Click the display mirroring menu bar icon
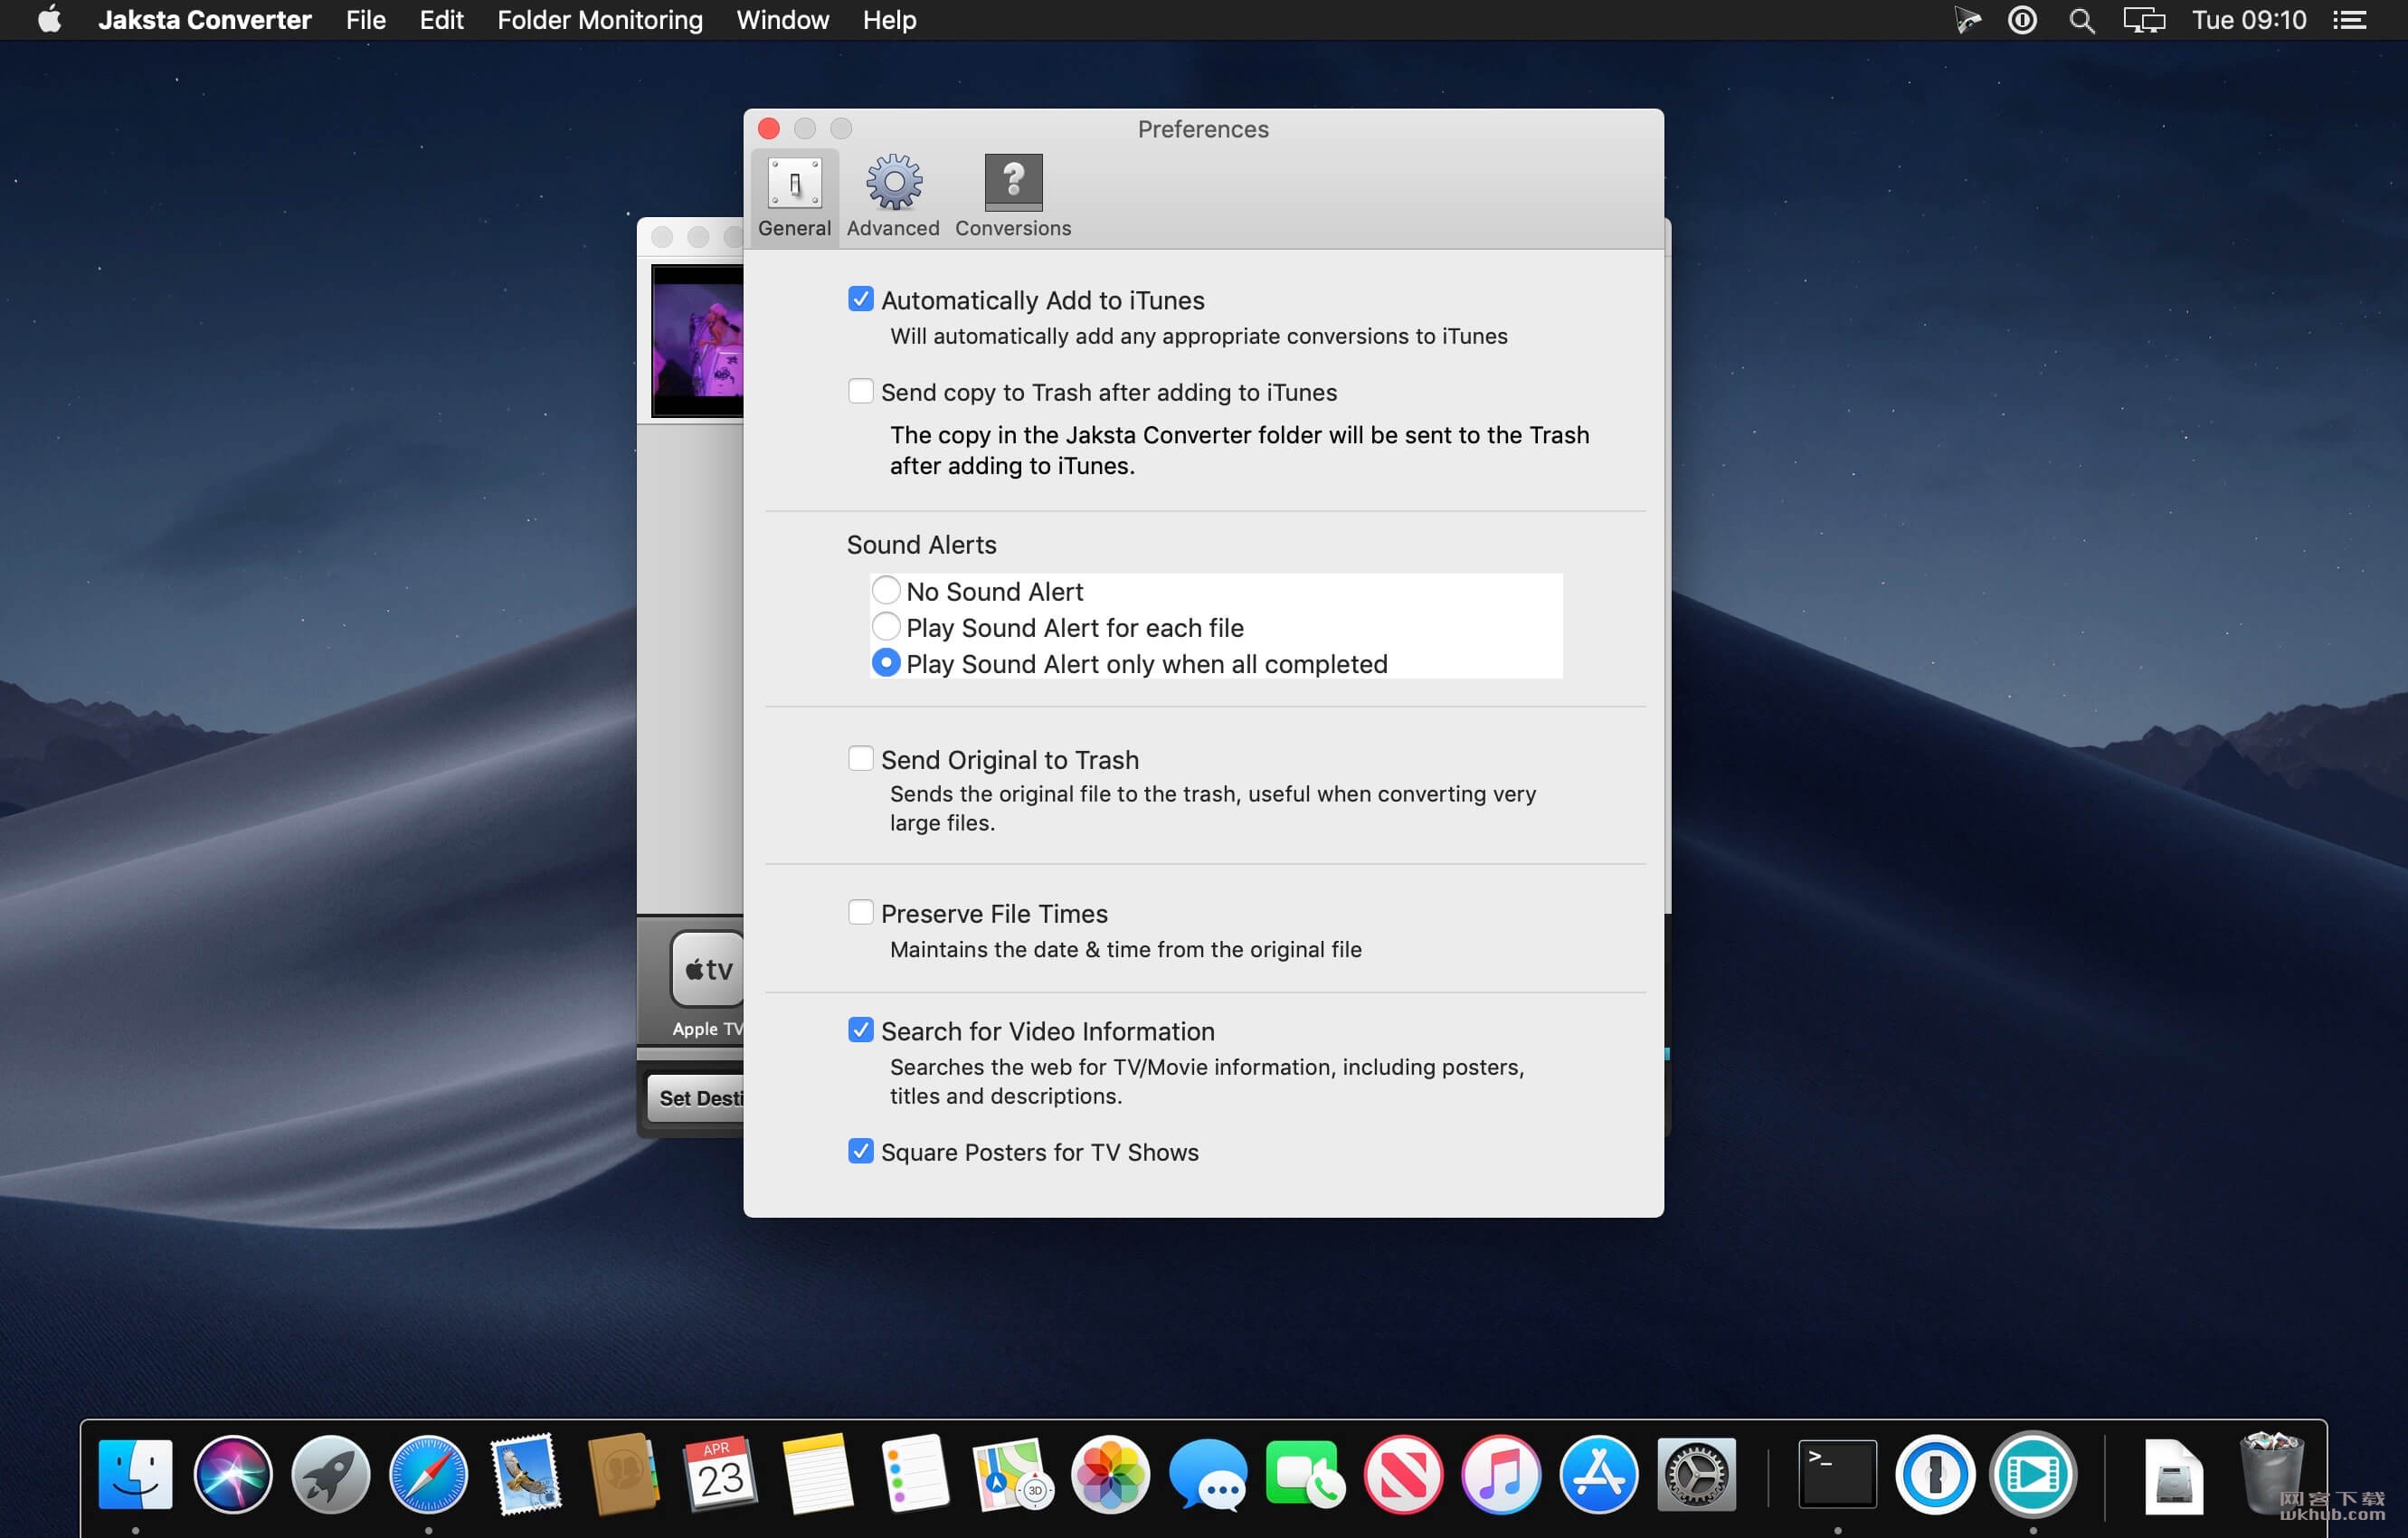2408x1538 pixels. pyautogui.click(x=2144, y=20)
